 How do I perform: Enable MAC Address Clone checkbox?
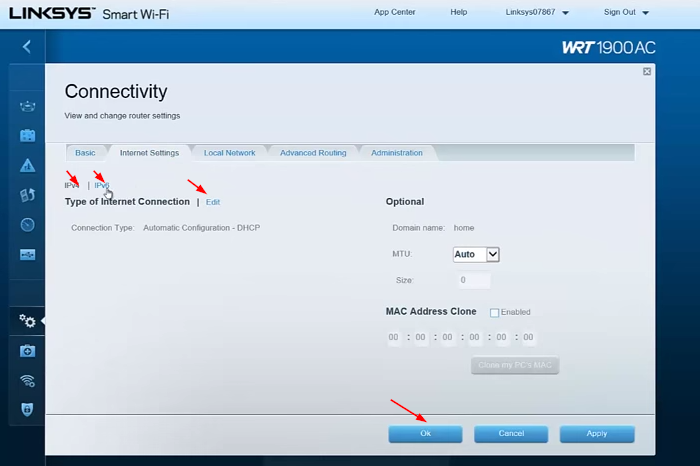494,312
